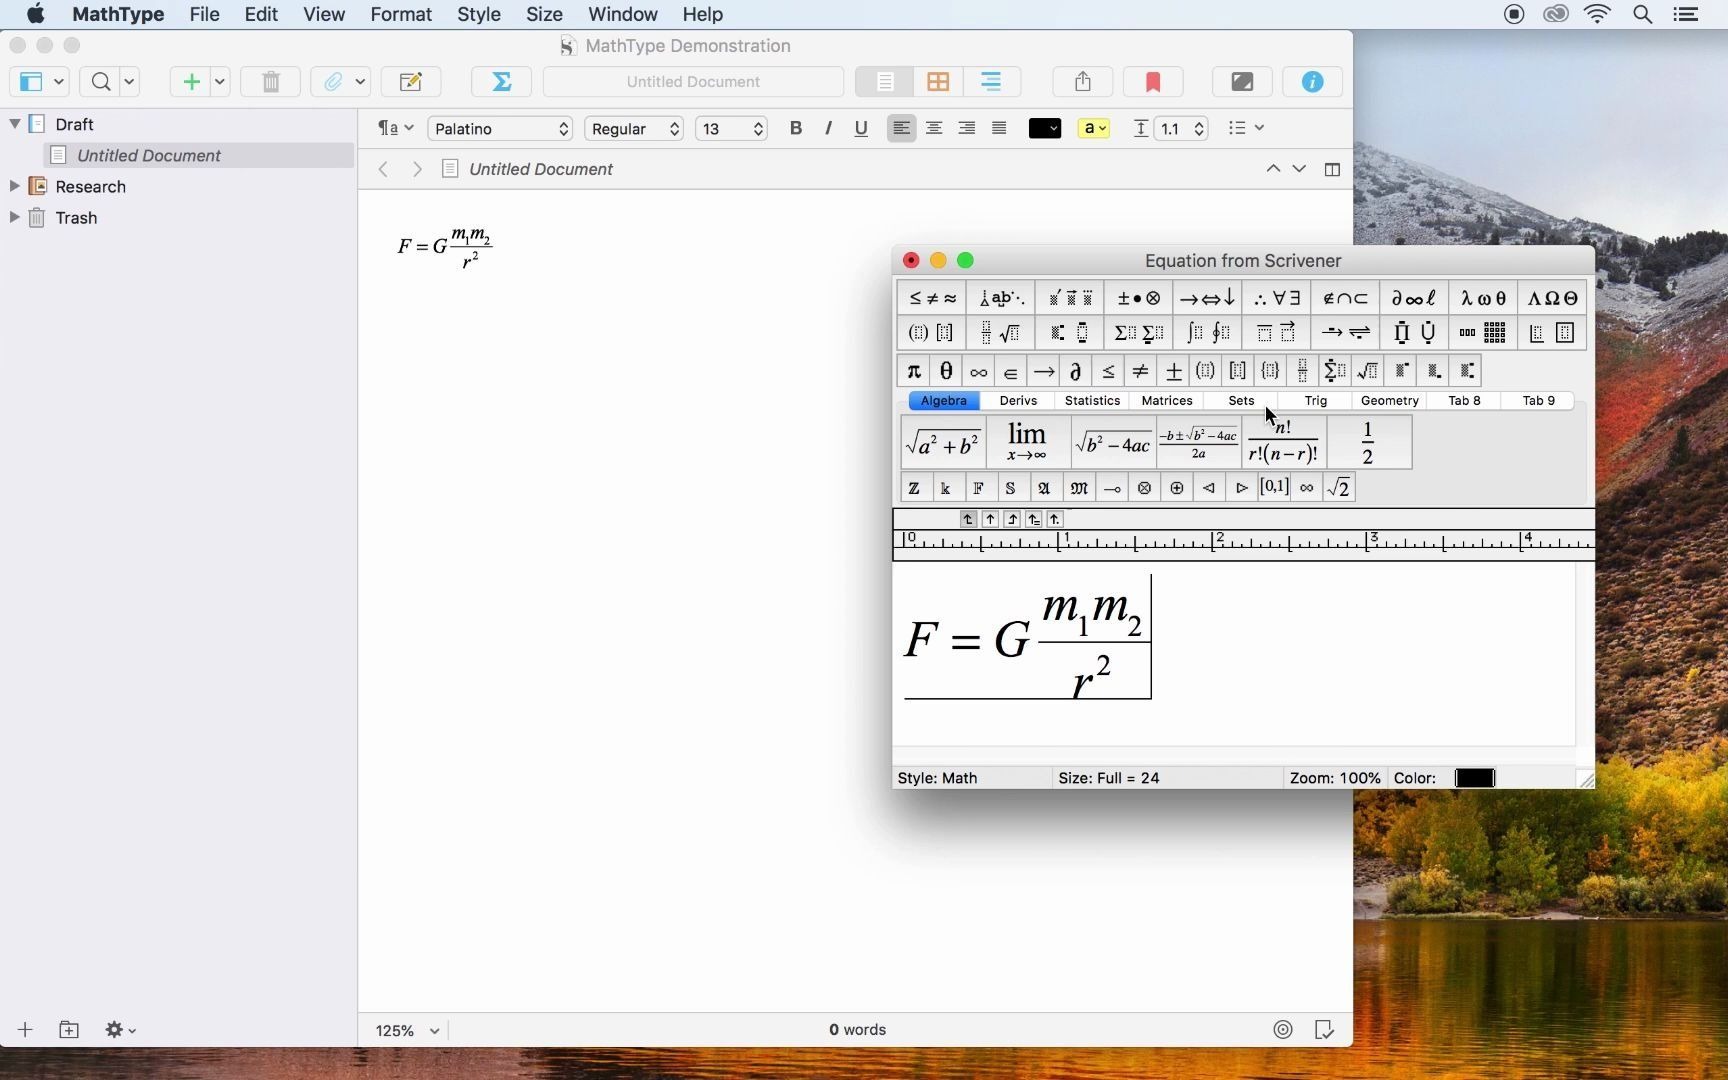1728x1080 pixels.
Task: Set text alignment to right
Action: coord(967,128)
